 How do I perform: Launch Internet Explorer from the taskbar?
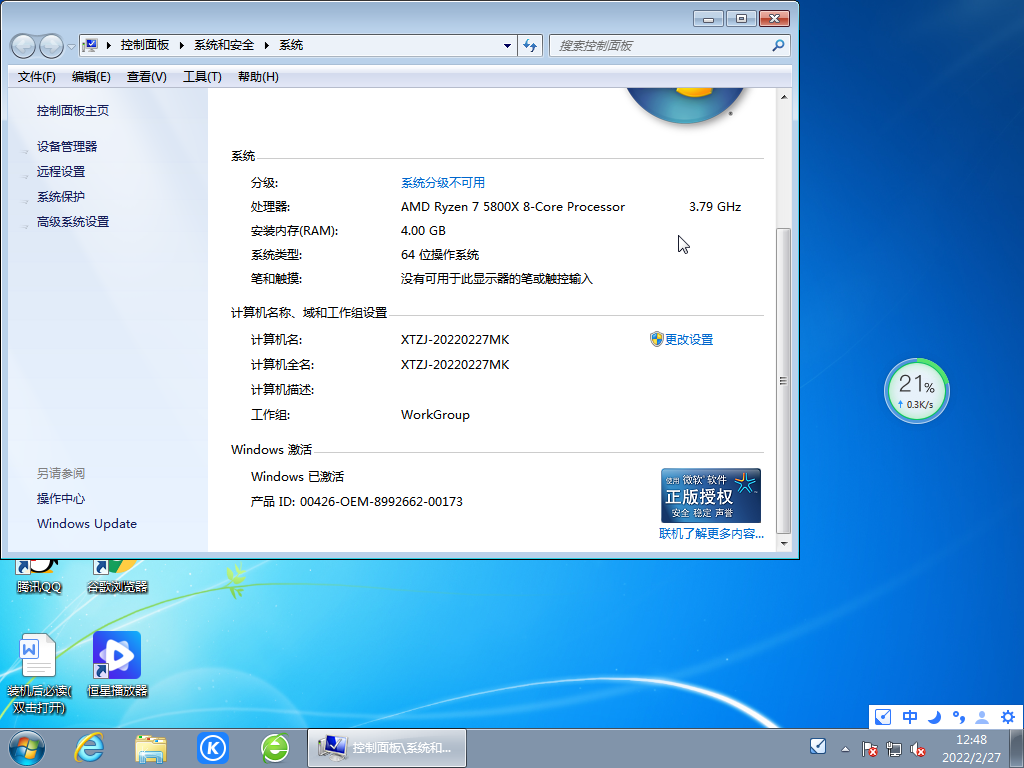point(89,748)
